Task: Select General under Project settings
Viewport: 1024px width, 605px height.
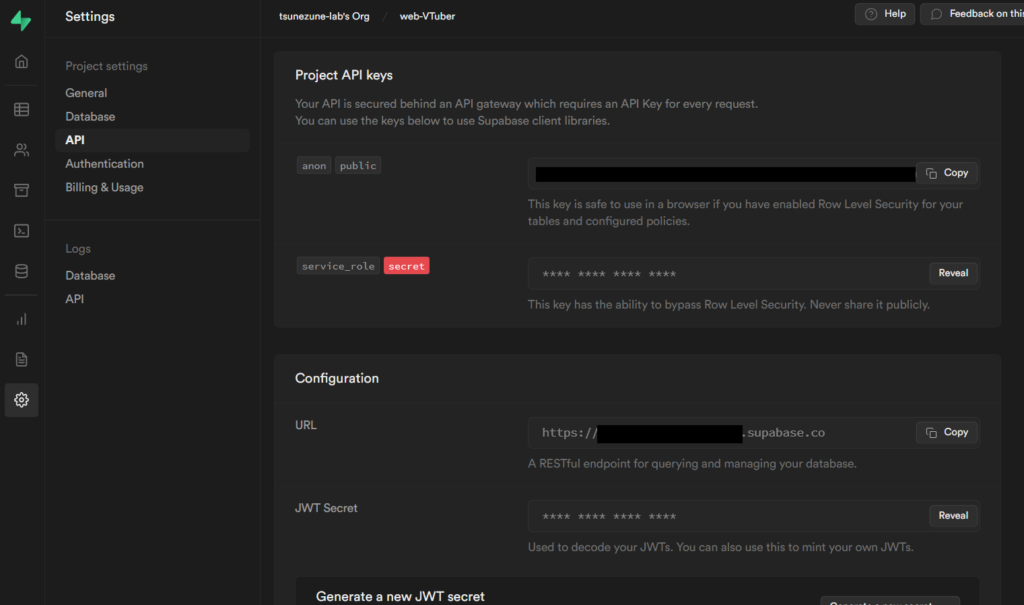Action: tap(86, 93)
